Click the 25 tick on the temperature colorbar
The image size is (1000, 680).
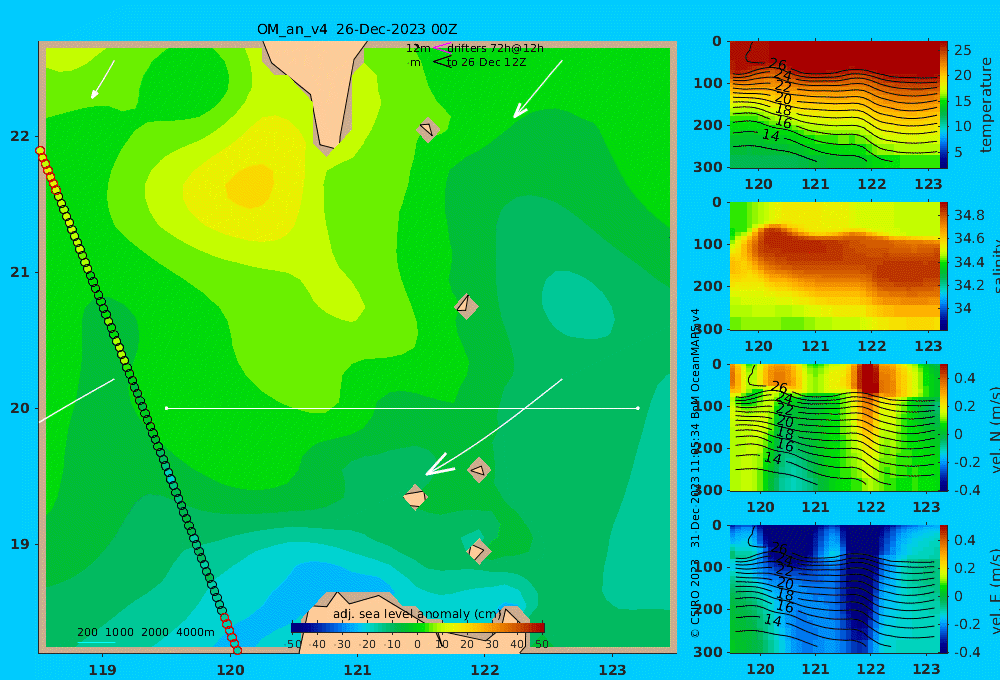tap(963, 50)
